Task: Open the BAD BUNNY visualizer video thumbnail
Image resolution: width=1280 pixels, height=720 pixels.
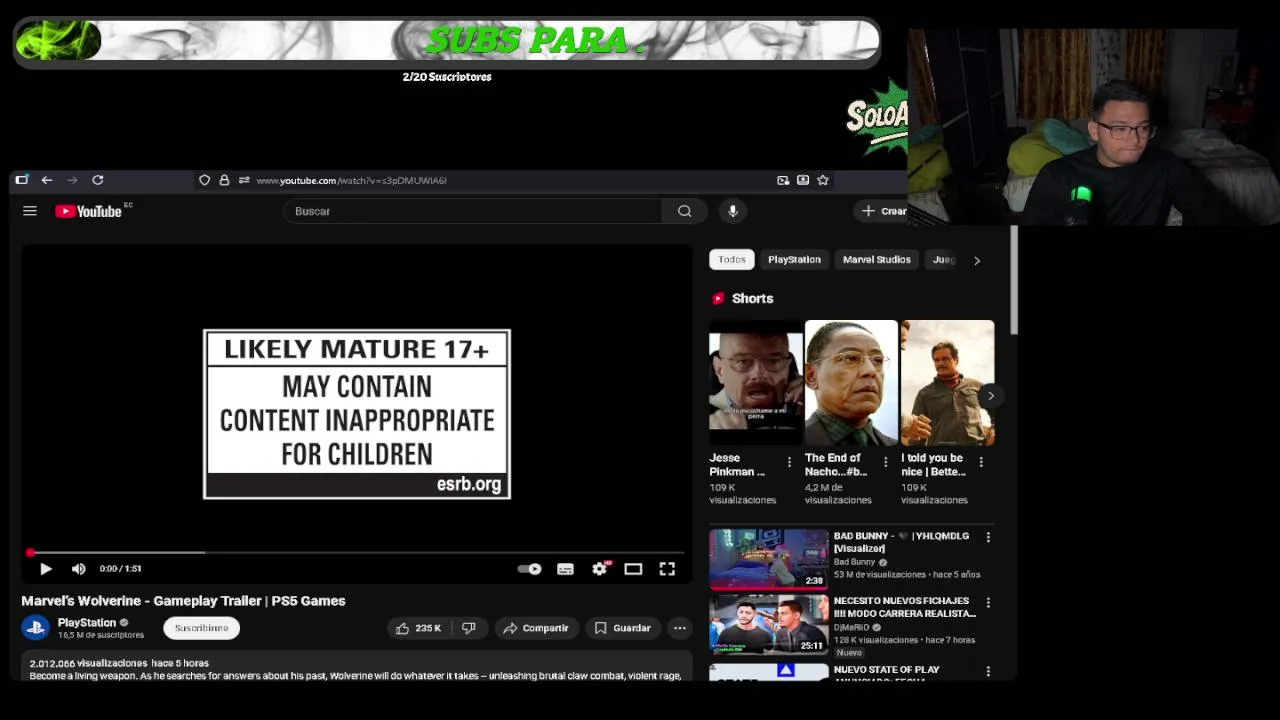Action: tap(769, 558)
